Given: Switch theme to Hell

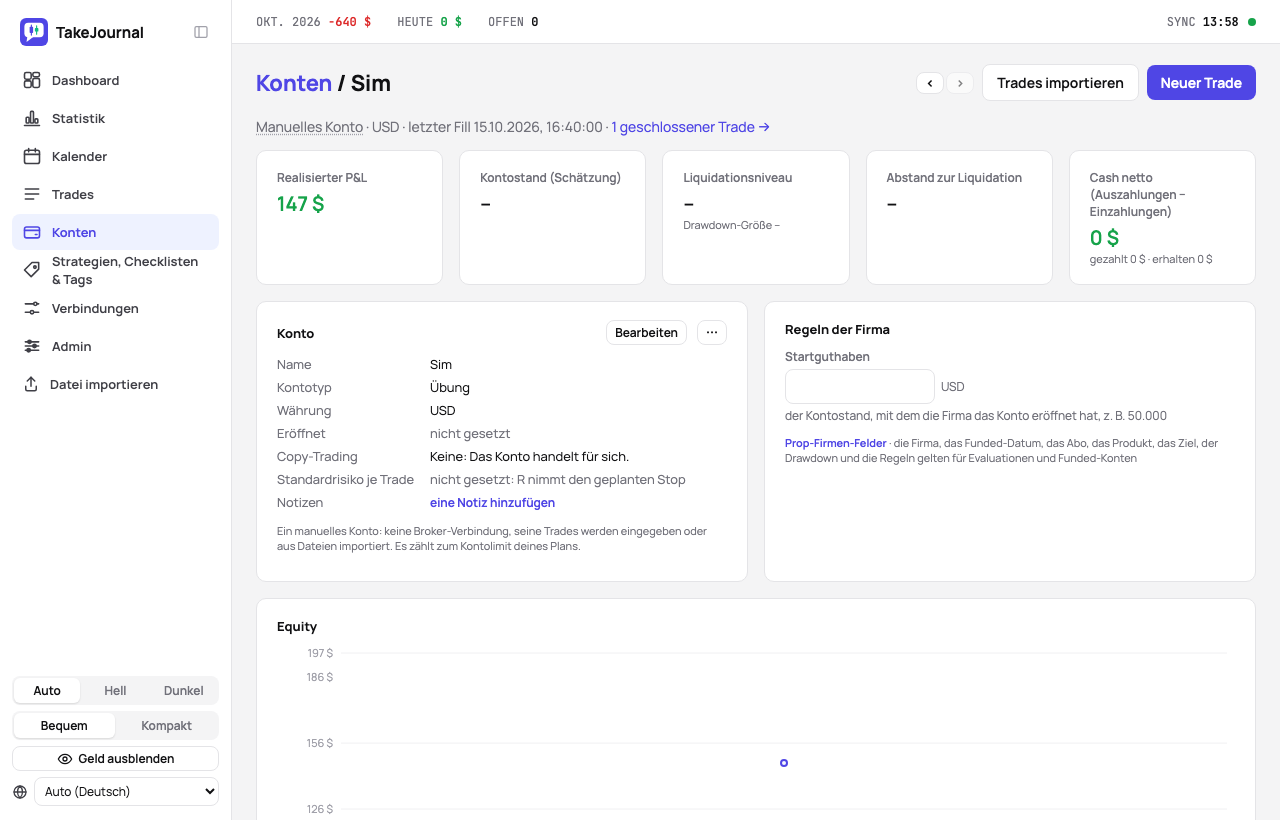Looking at the screenshot, I should [x=115, y=690].
